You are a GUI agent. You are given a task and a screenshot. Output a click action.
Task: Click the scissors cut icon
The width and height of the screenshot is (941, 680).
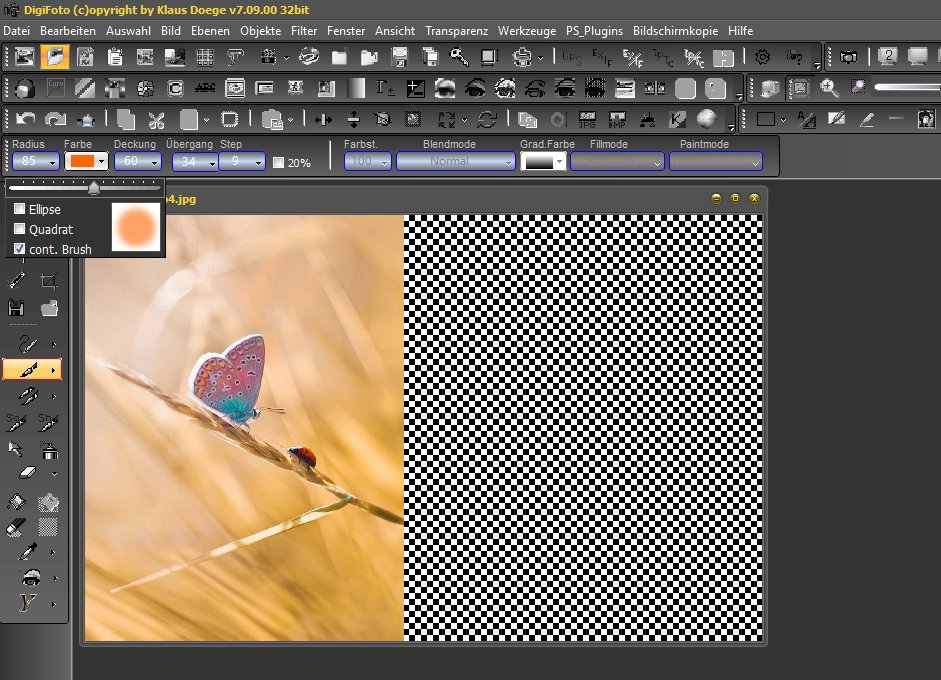[156, 120]
